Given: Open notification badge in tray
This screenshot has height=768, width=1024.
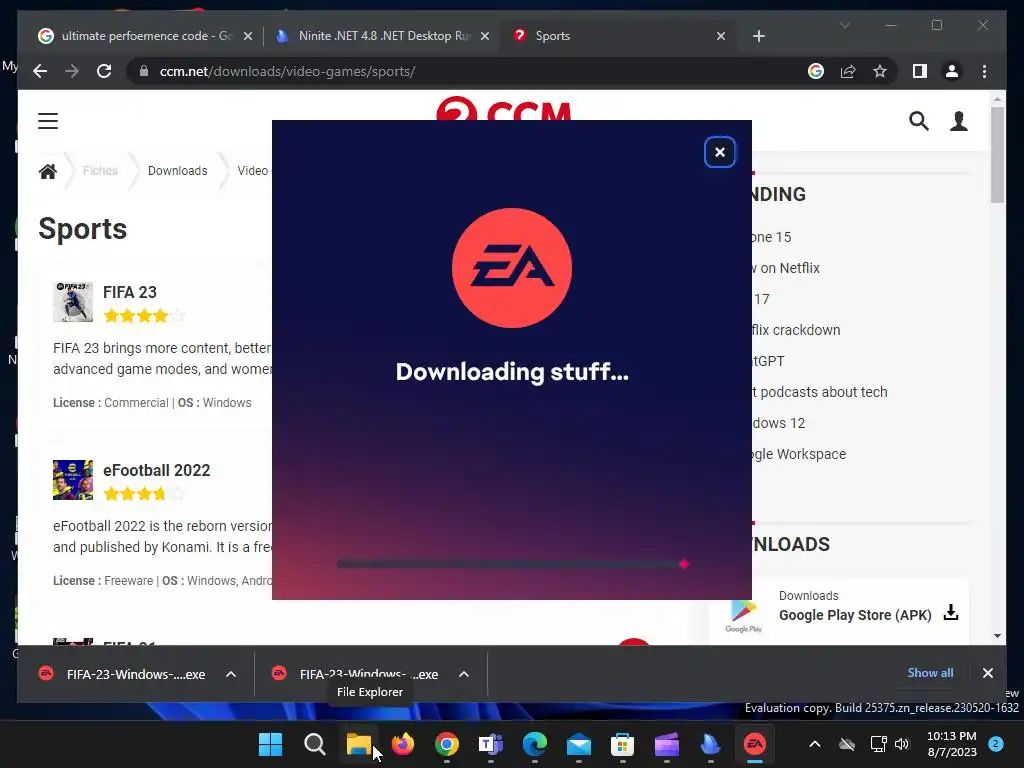Looking at the screenshot, I should (996, 744).
